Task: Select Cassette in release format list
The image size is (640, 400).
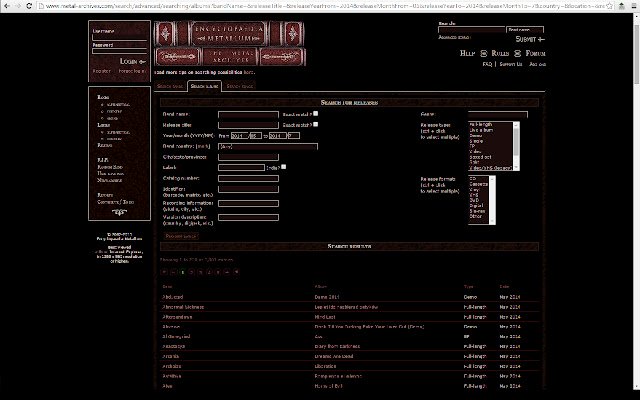Action: 478,184
